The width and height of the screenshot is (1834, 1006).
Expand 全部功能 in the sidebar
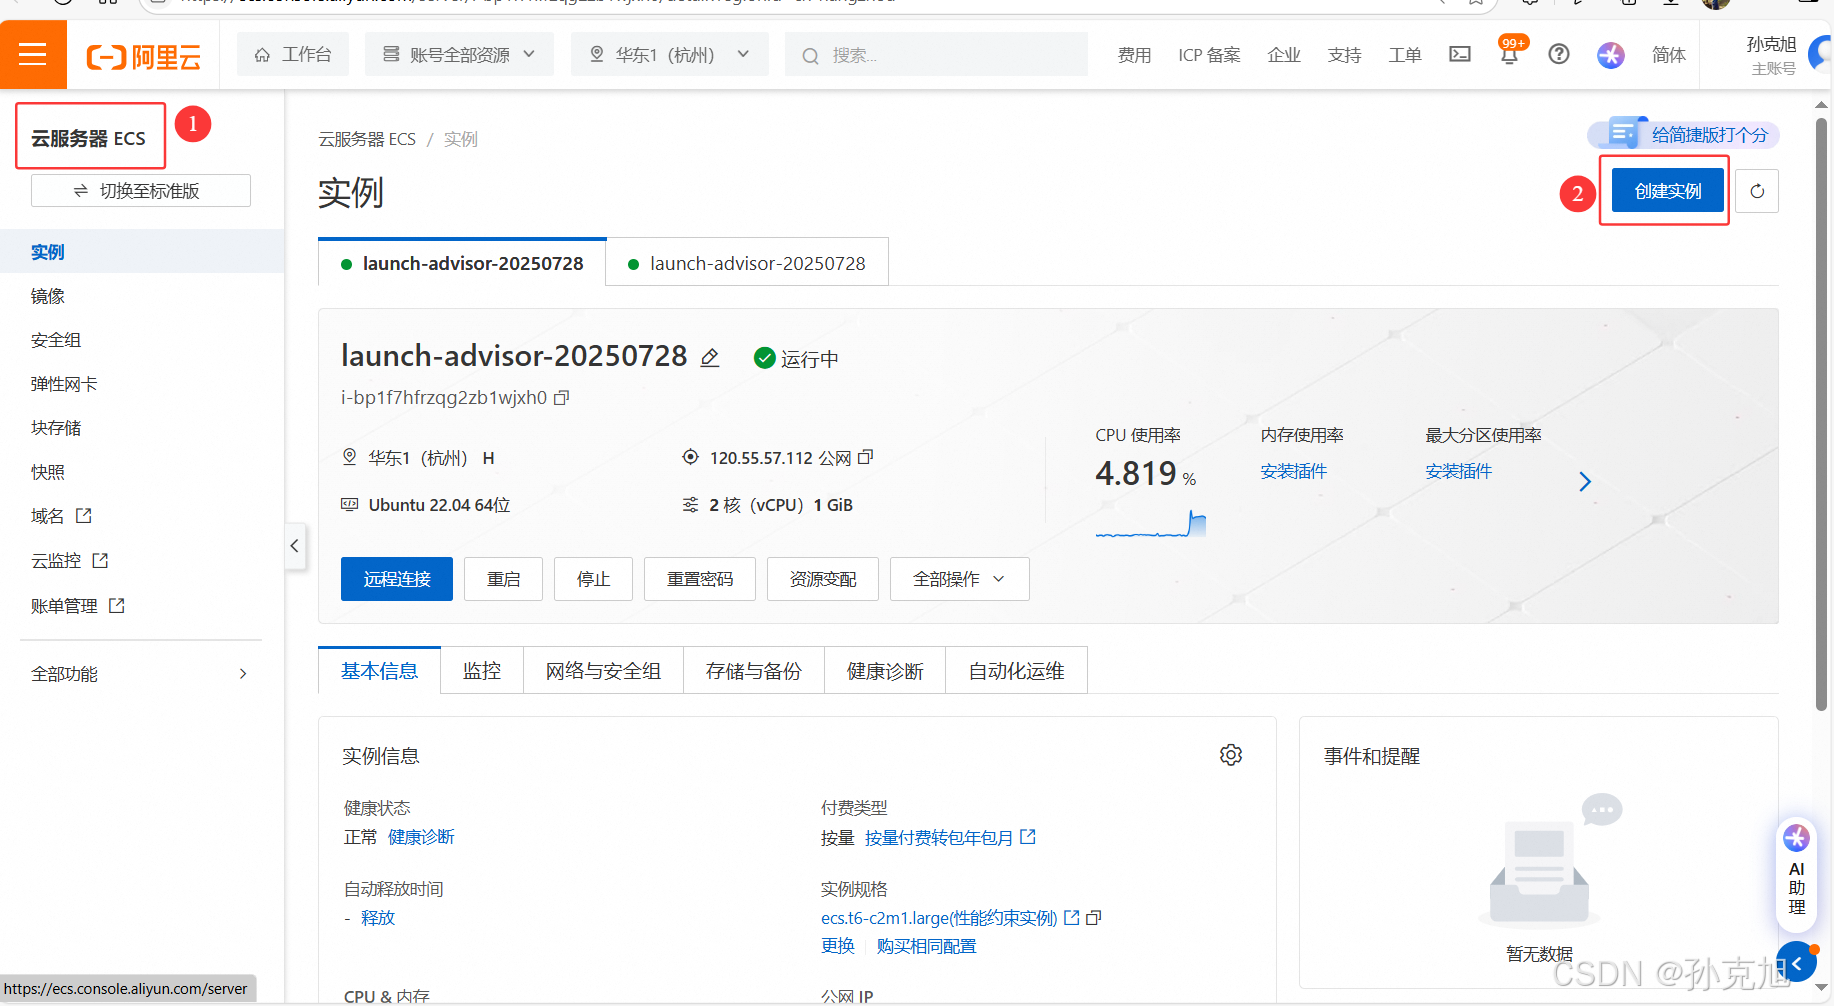click(140, 674)
